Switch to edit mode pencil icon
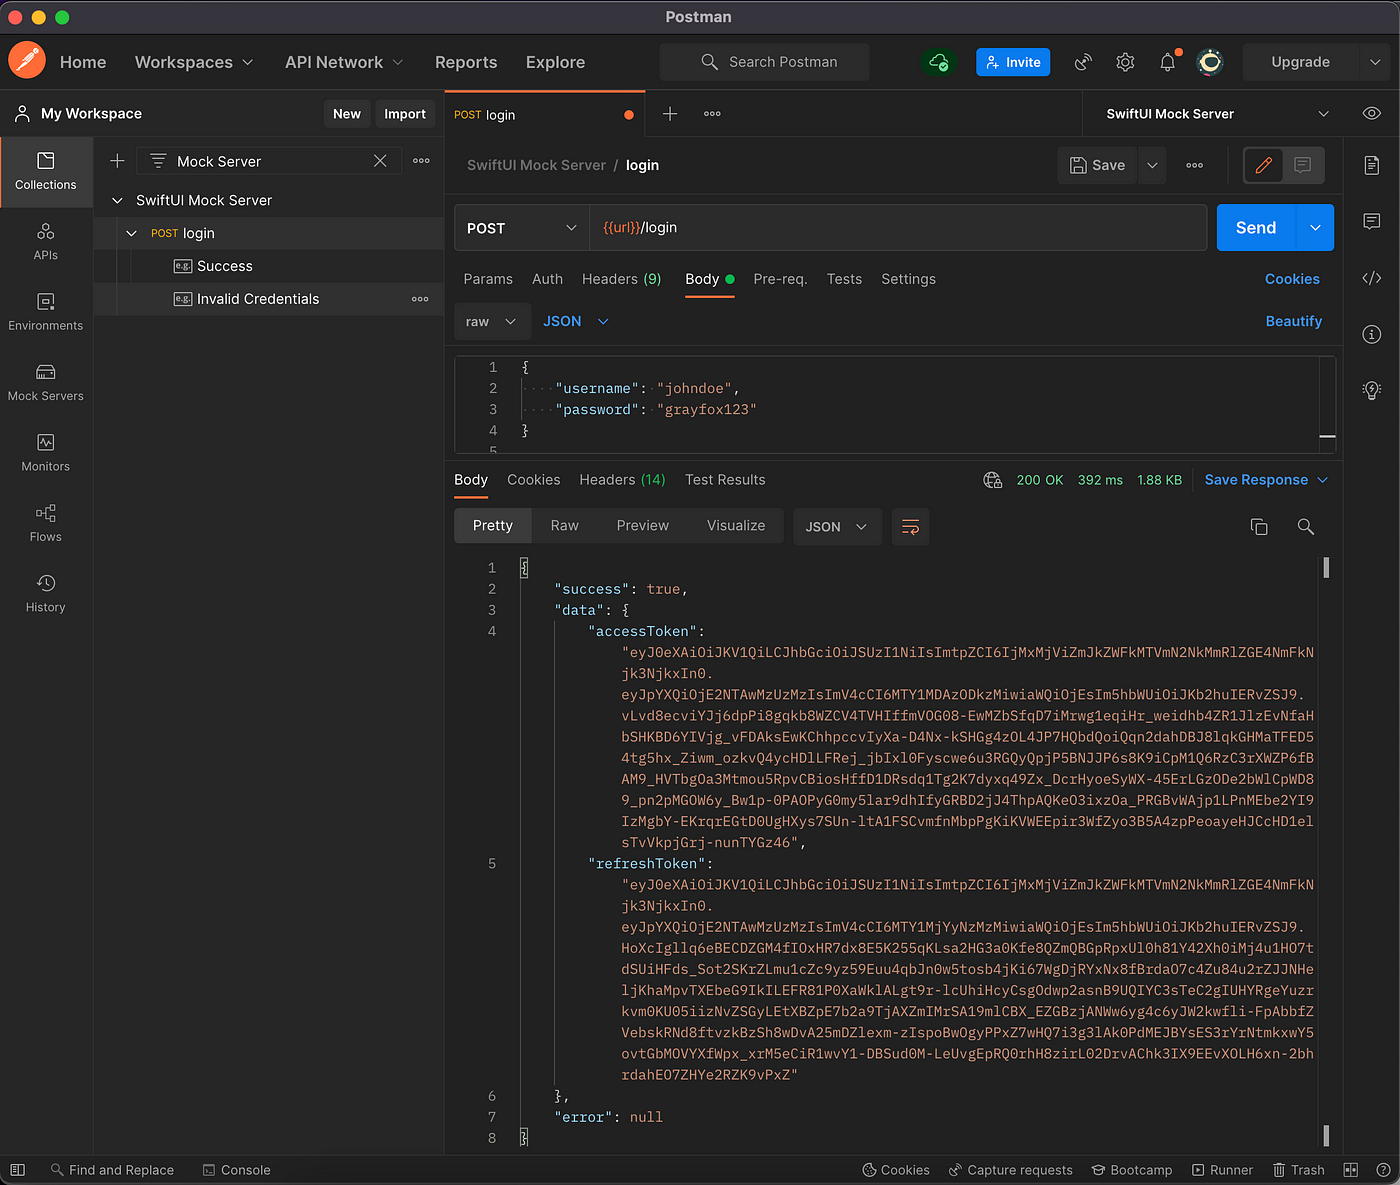 point(1264,165)
